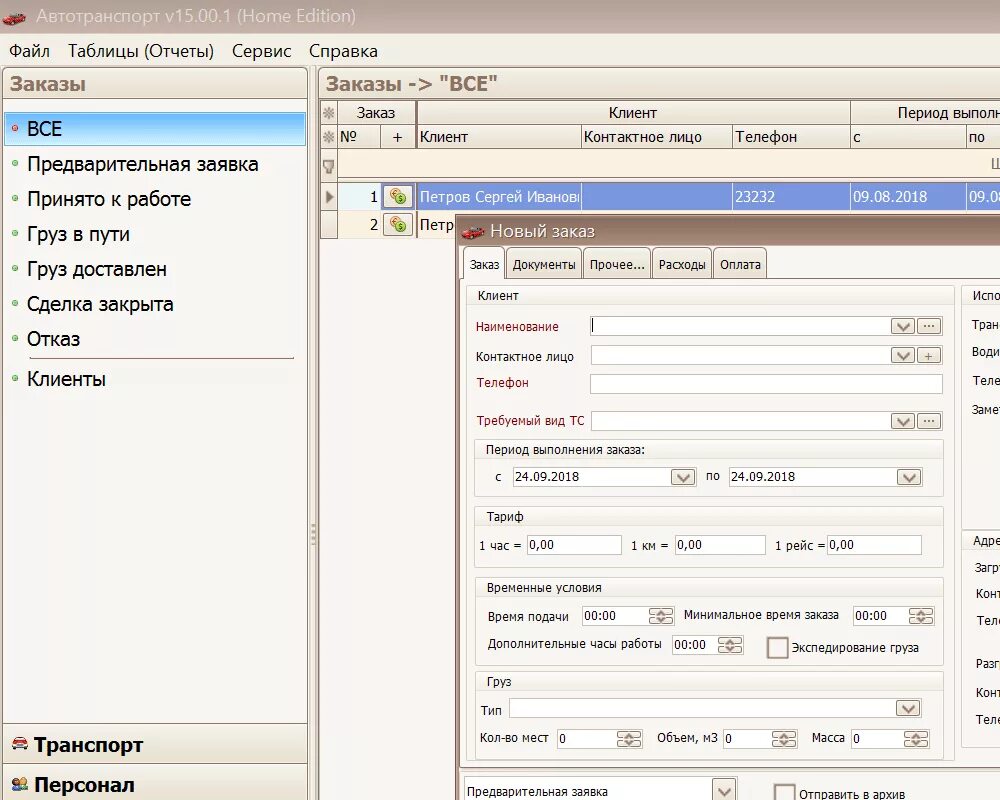Viewport: 1000px width, 800px height.
Task: Click the row 1 arrow indicator
Action: tap(329, 196)
